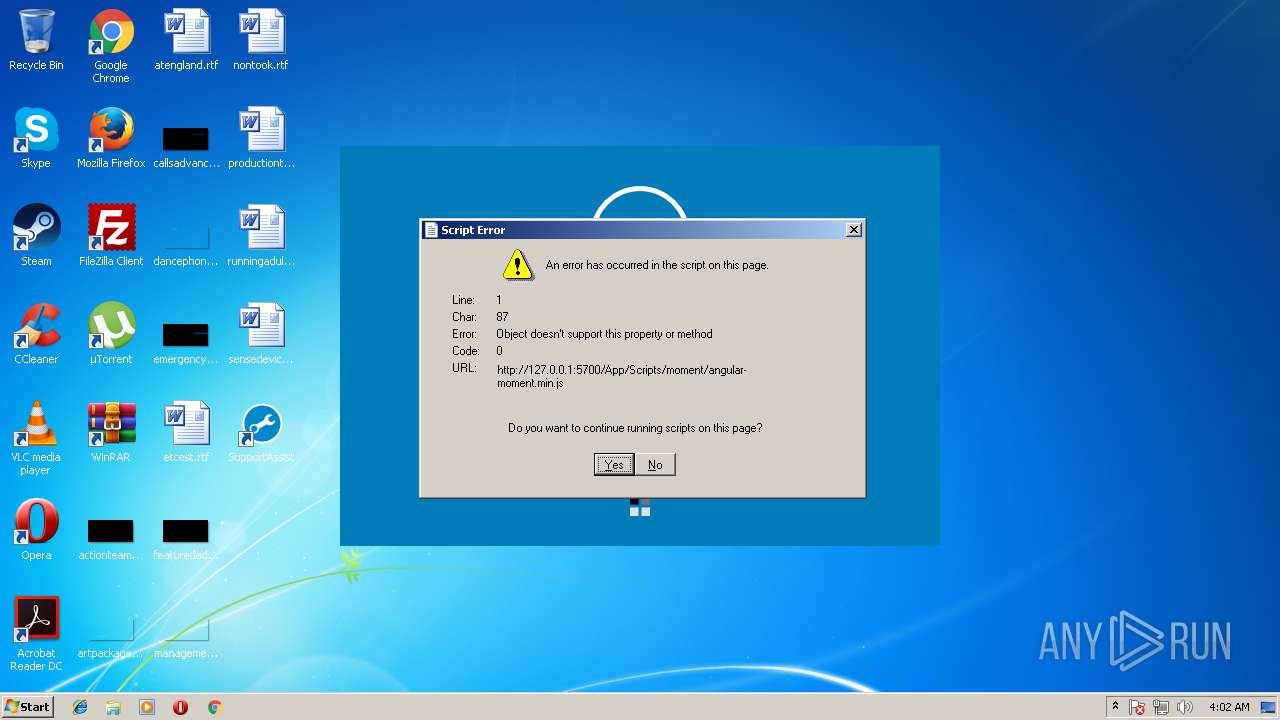Show hidden system tray icons
The height and width of the screenshot is (720, 1280).
click(1115, 707)
